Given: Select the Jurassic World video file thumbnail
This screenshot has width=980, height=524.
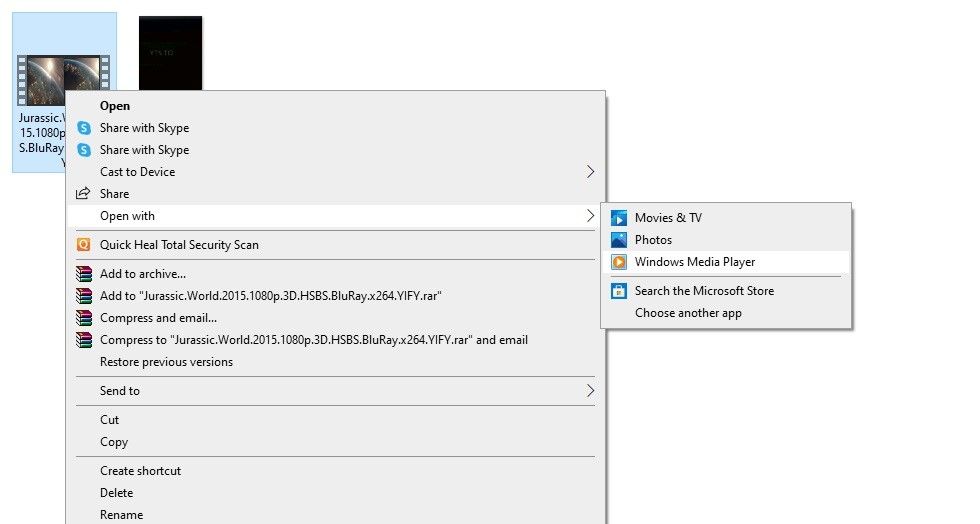Looking at the screenshot, I should pyautogui.click(x=64, y=80).
